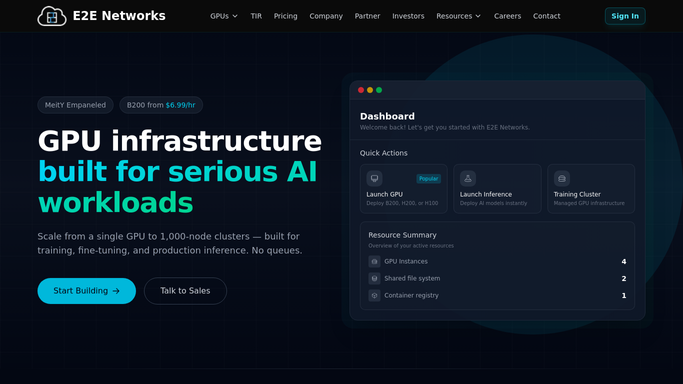This screenshot has height=384, width=683.
Task: Click the GPU Instances count 4
Action: [624, 261]
